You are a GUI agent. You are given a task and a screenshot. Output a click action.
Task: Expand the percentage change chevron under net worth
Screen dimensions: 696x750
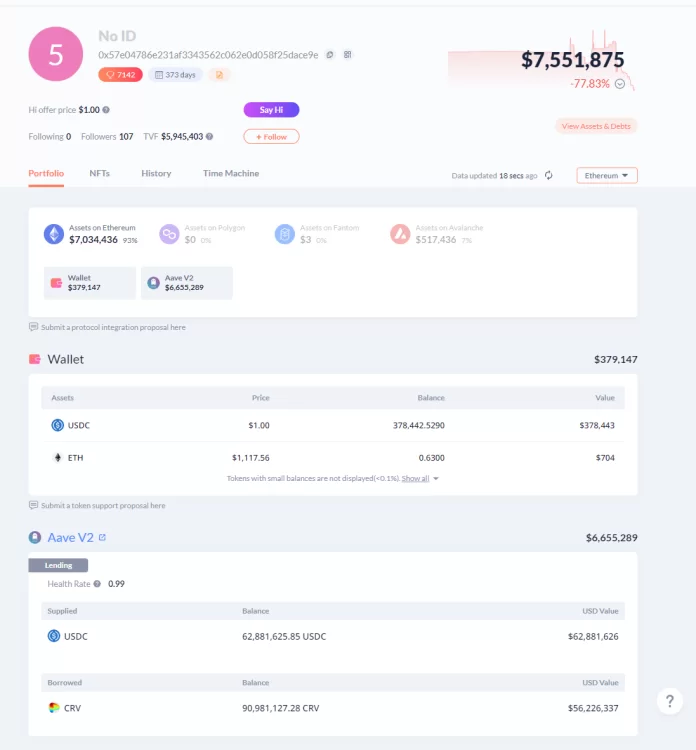click(619, 84)
